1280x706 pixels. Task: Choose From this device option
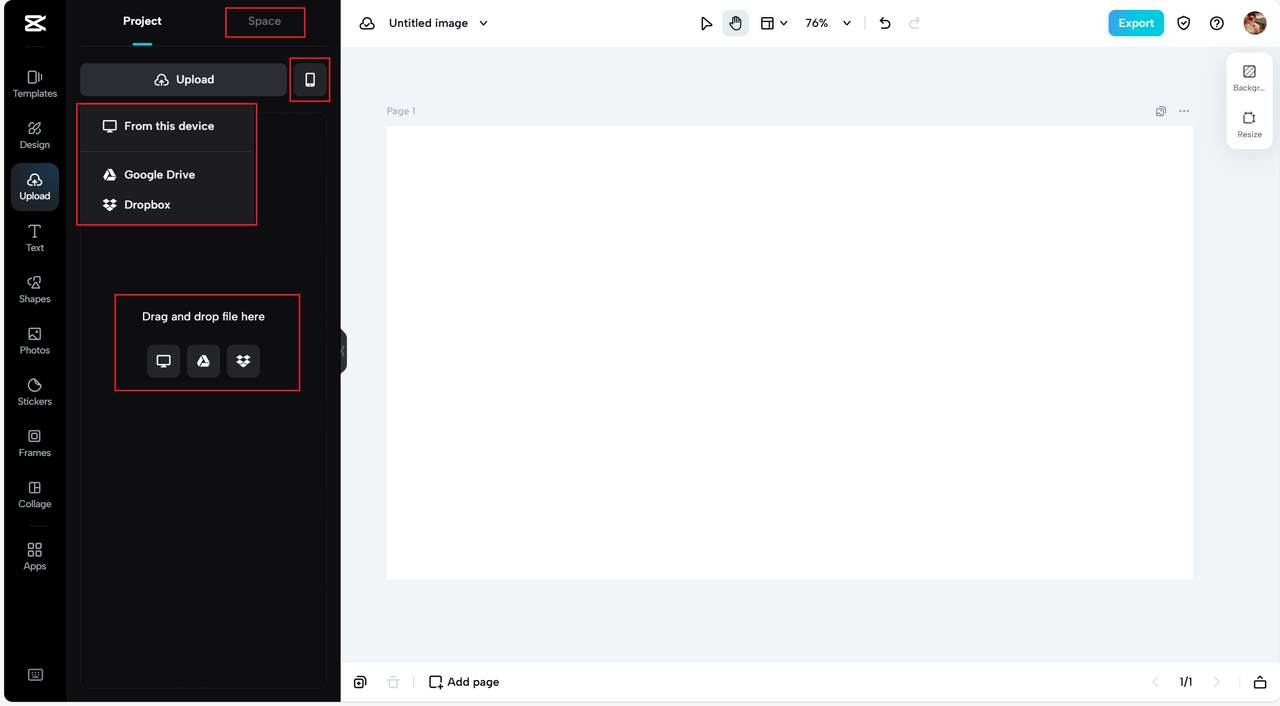coord(166,126)
